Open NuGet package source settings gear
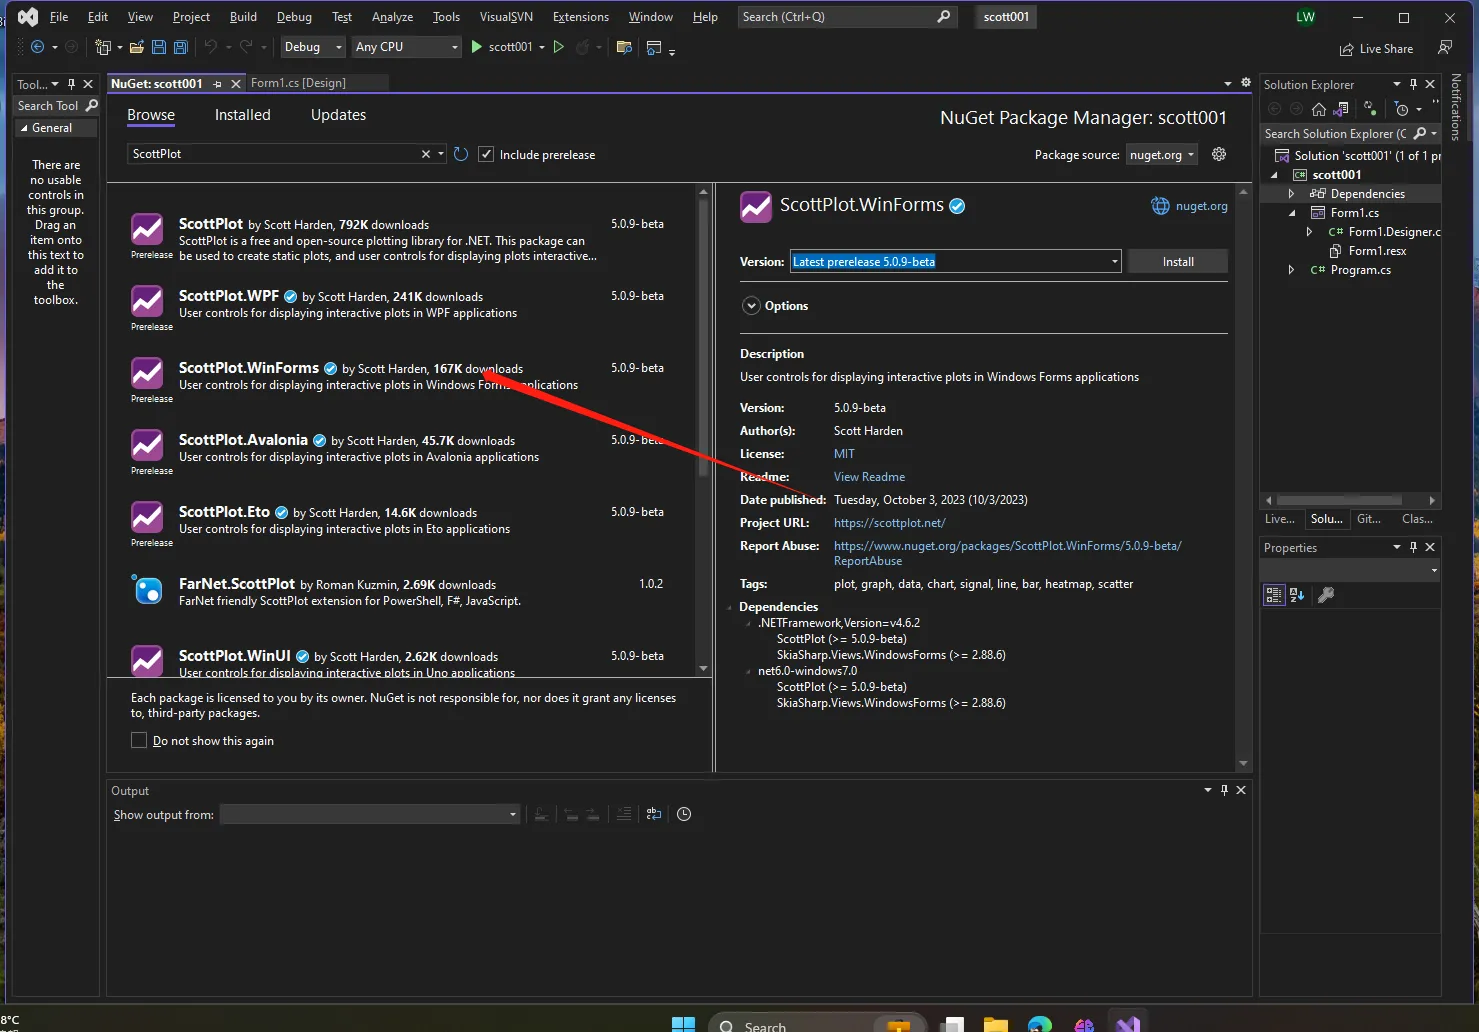Viewport: 1479px width, 1032px height. (1219, 154)
